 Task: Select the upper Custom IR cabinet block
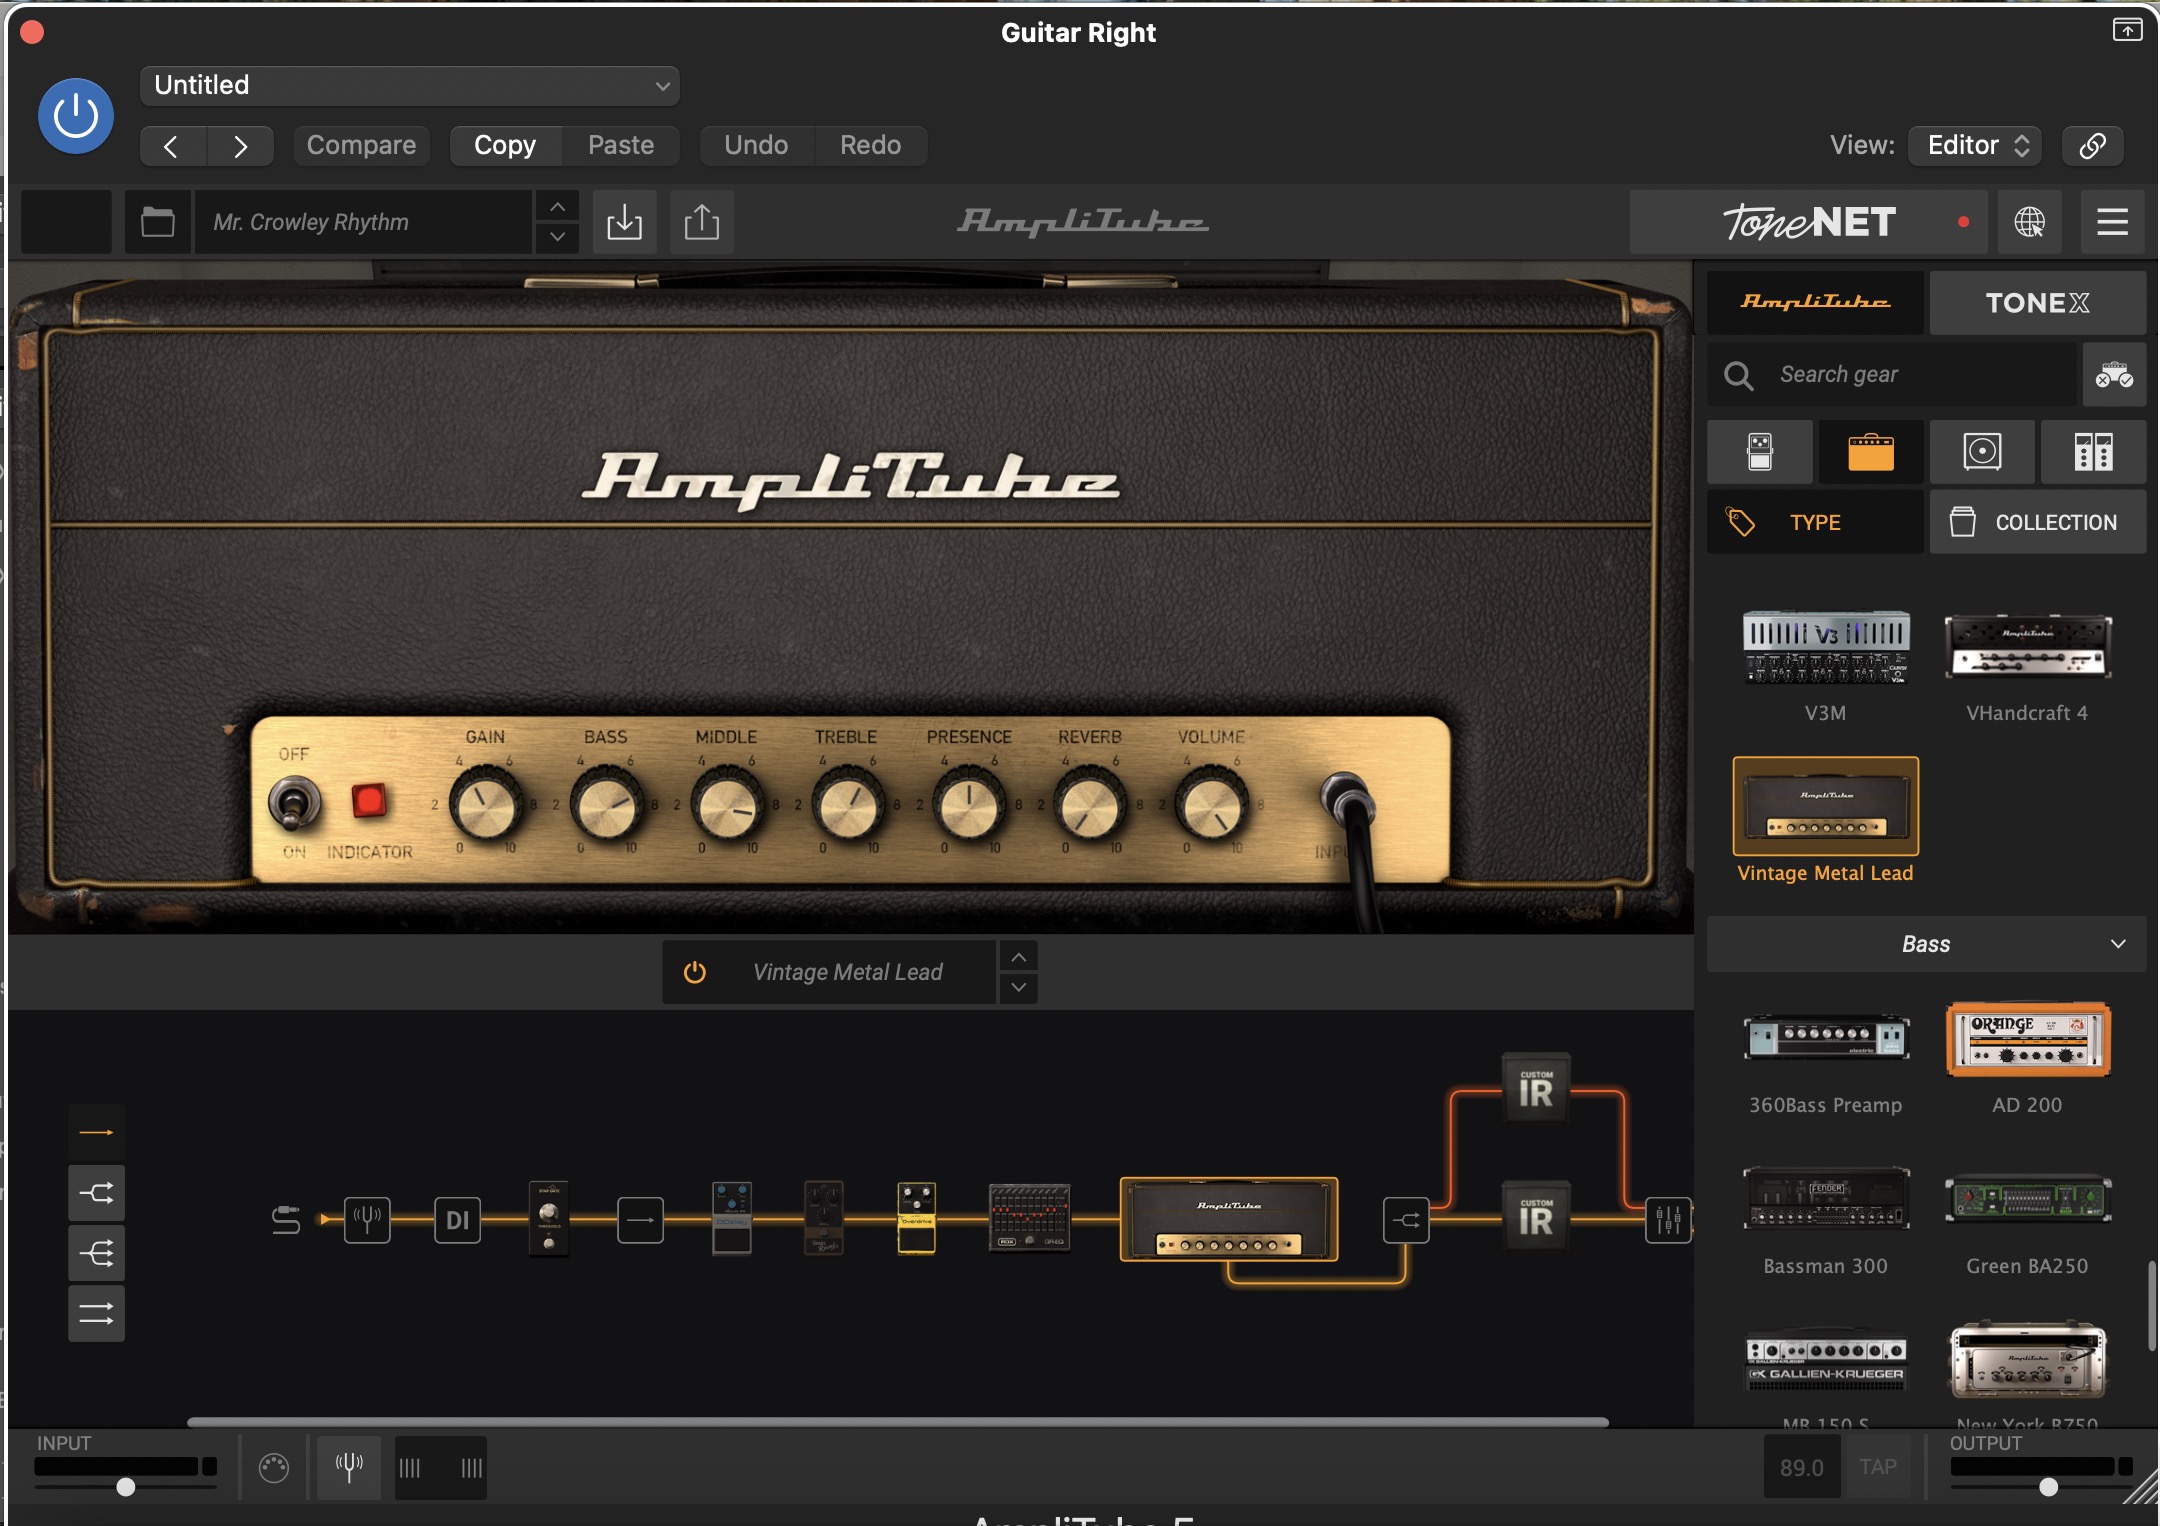(1536, 1088)
